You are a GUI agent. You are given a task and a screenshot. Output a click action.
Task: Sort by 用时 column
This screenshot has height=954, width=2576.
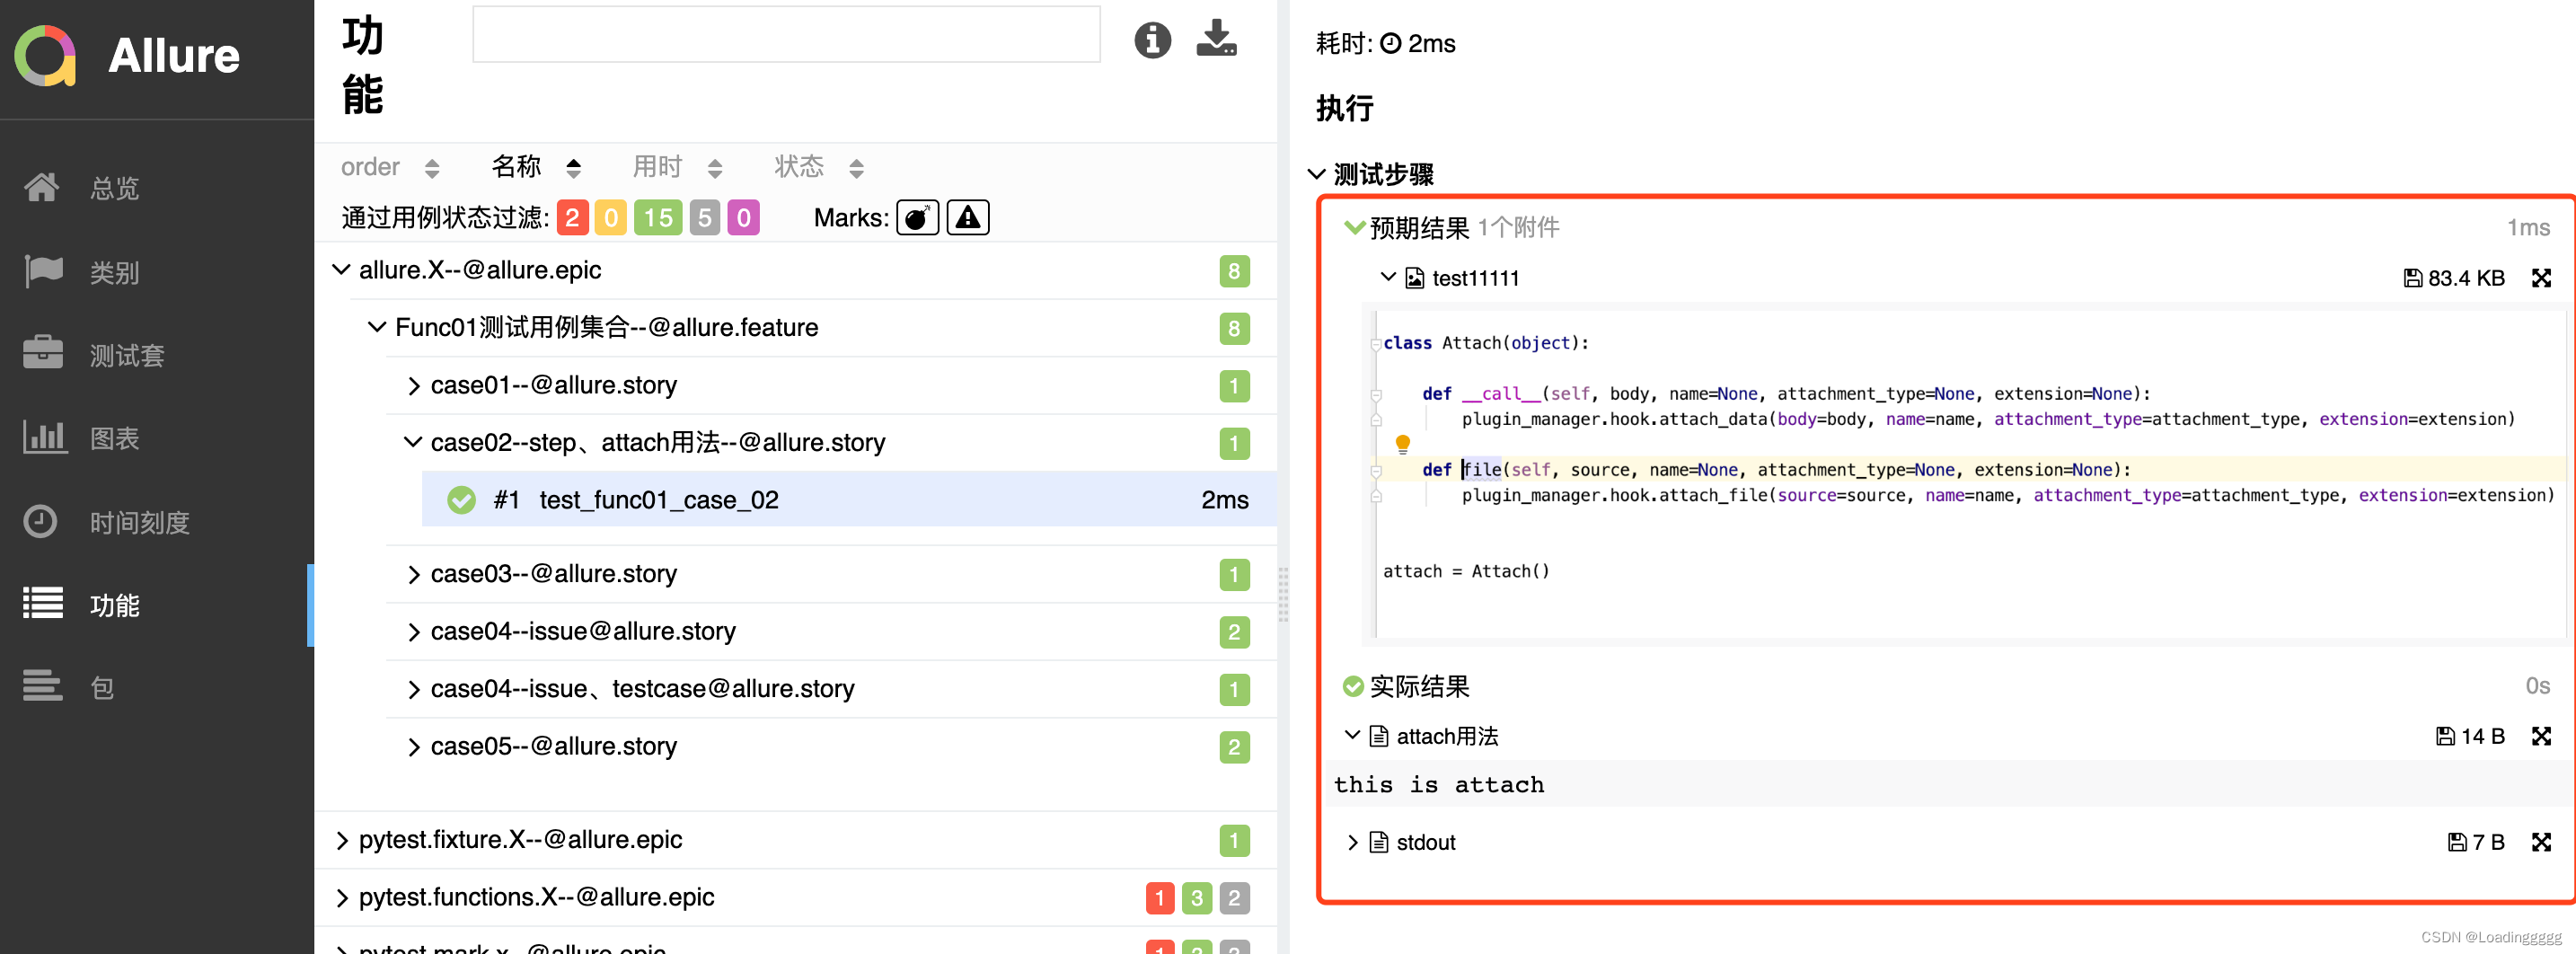677,166
